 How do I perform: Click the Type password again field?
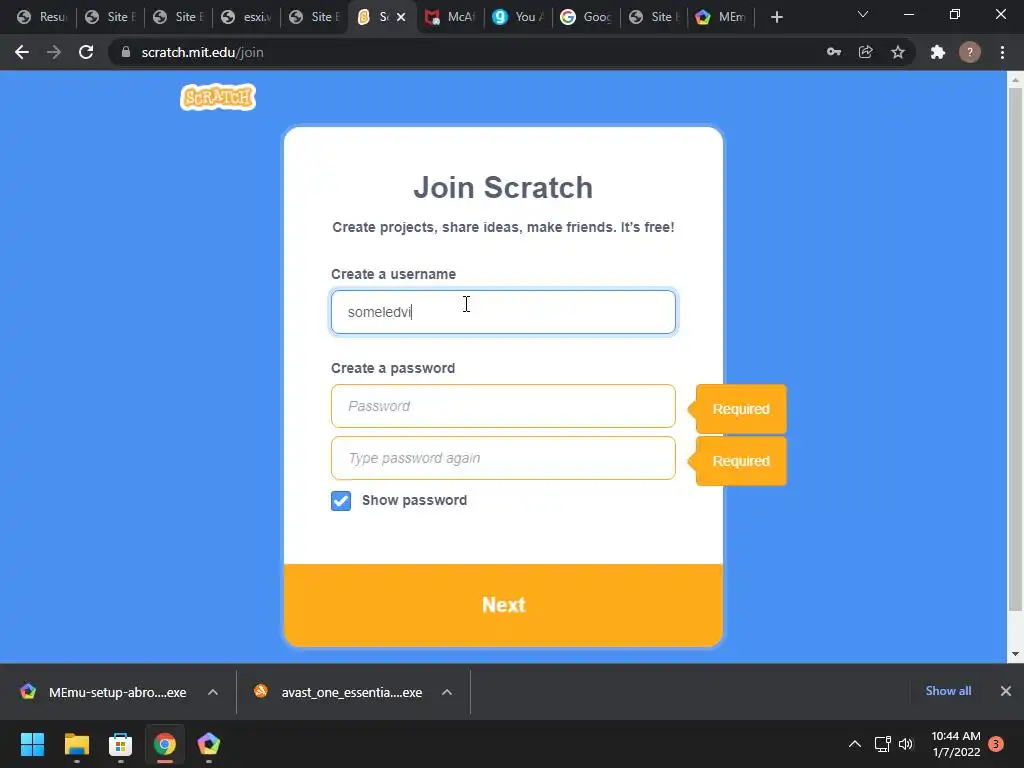503,458
